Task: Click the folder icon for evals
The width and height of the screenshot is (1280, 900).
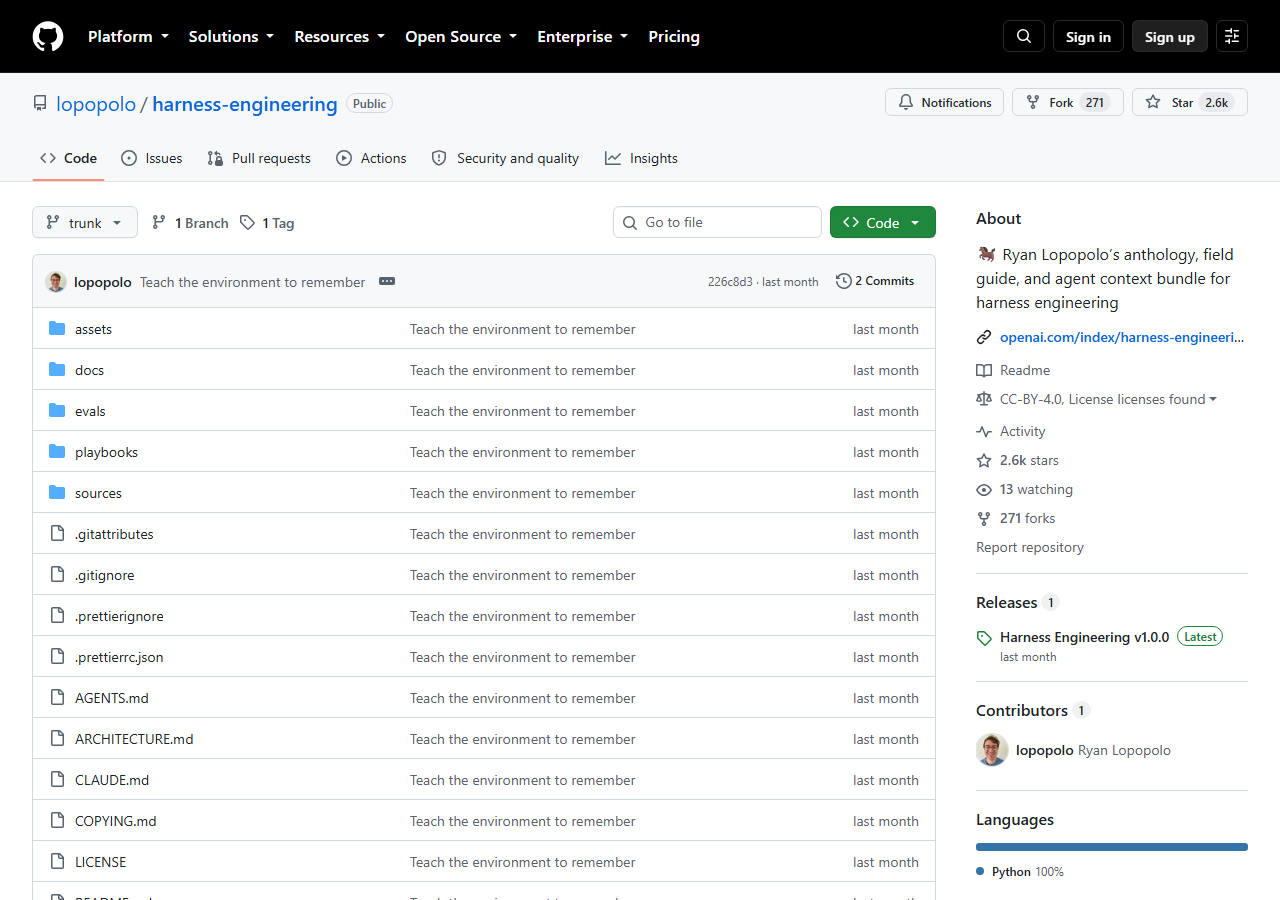Action: [x=57, y=411]
